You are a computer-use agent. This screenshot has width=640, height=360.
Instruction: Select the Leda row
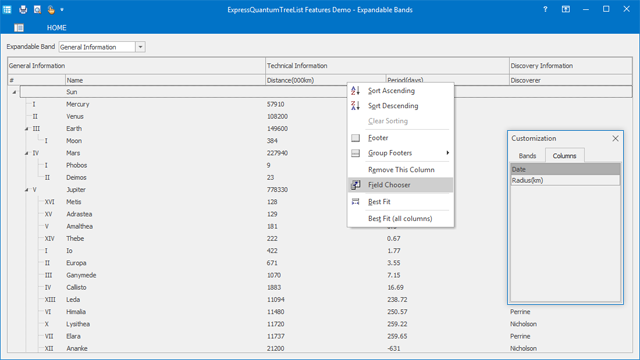320,300
